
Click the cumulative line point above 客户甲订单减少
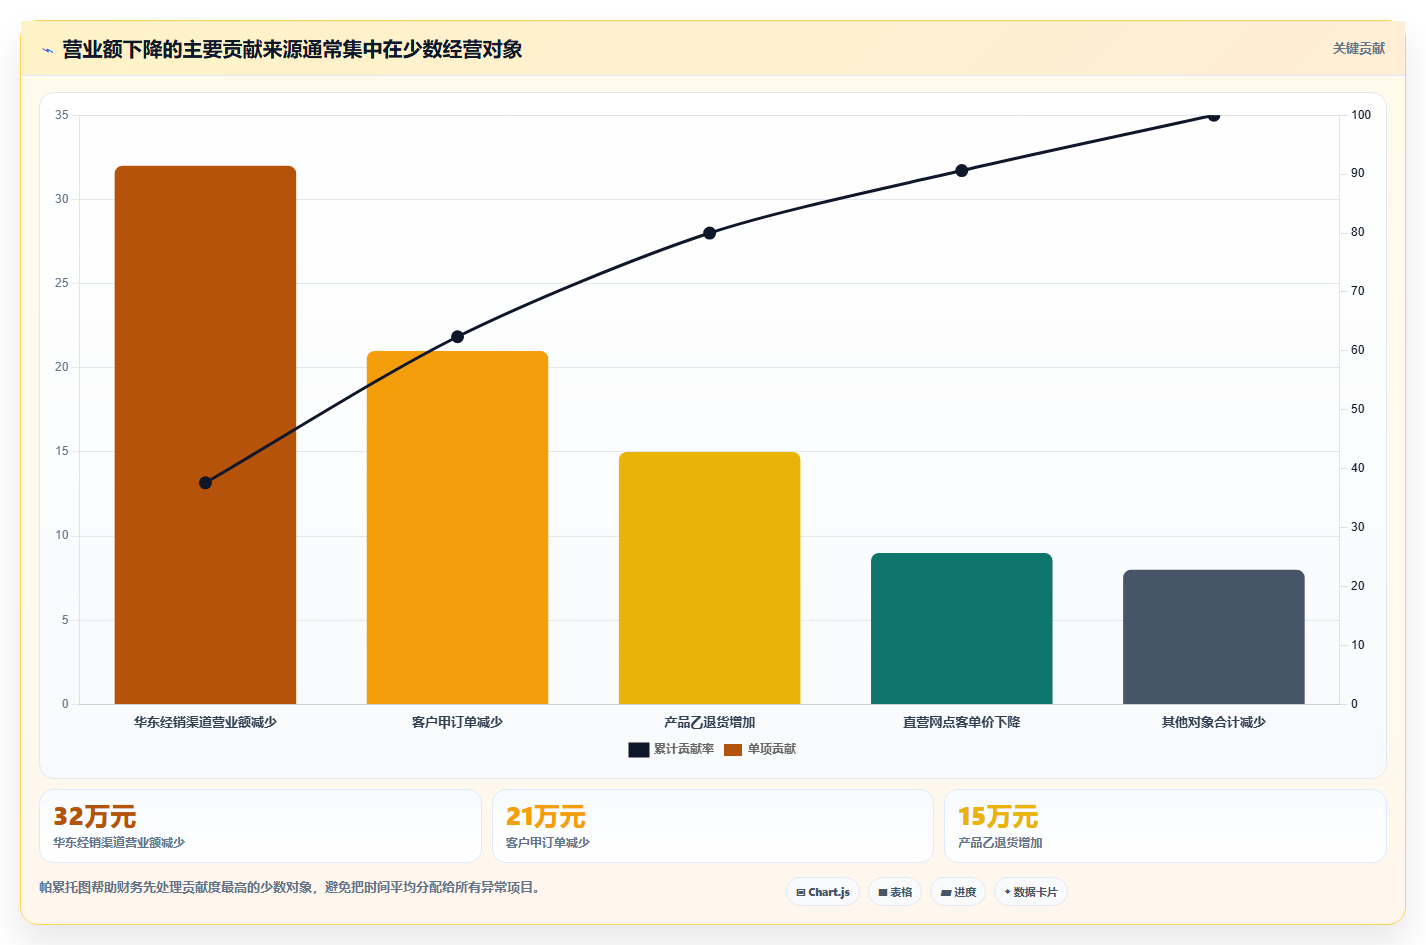coord(457,337)
